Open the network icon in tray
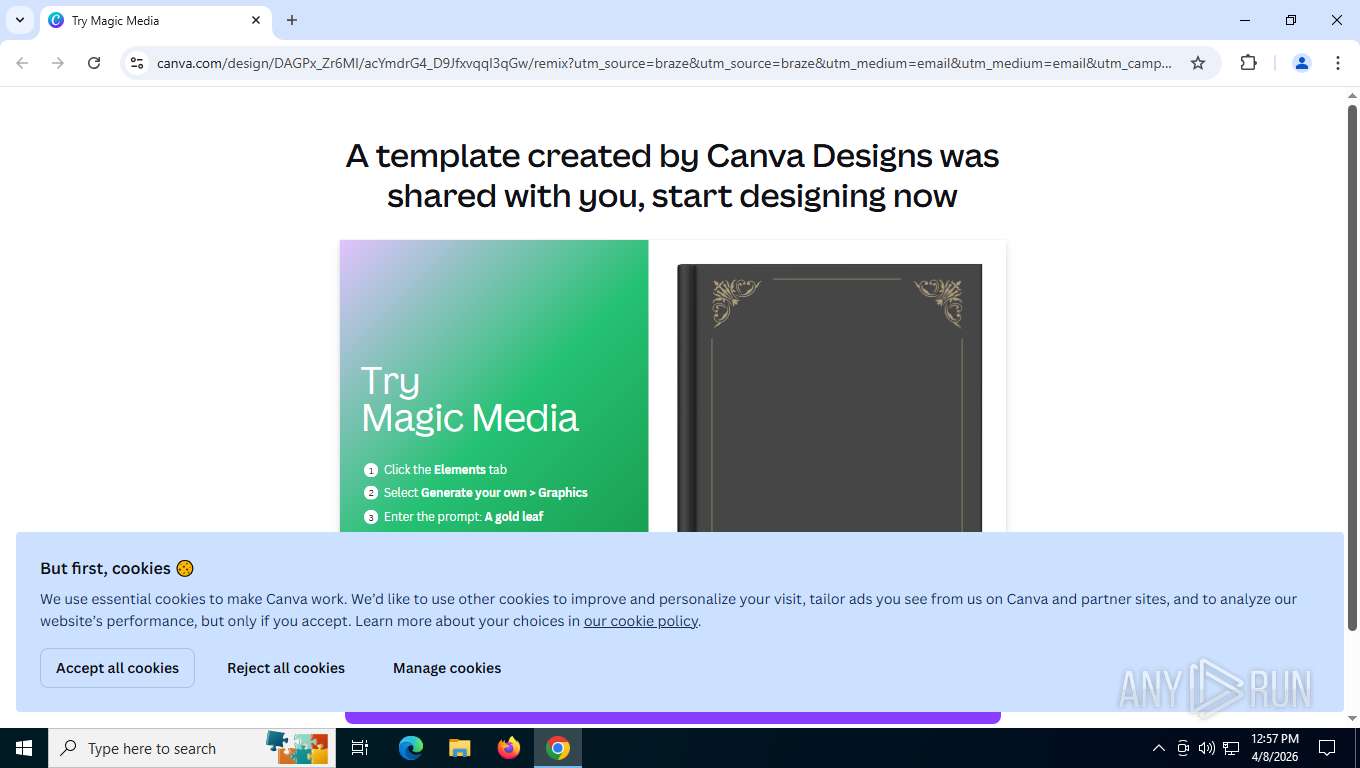 (x=1231, y=748)
